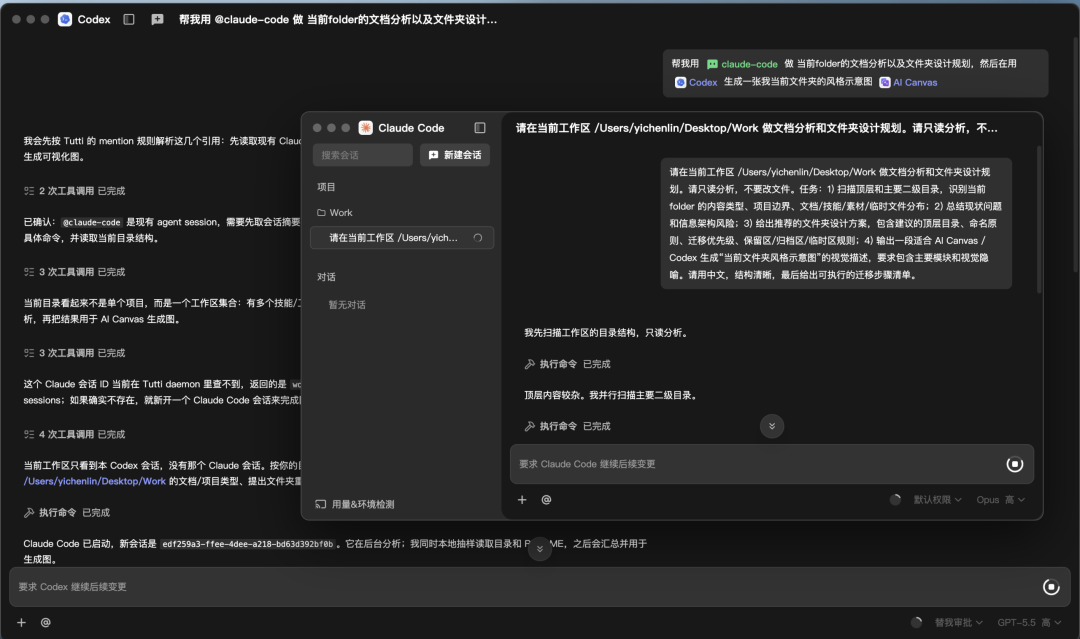Image resolution: width=1080 pixels, height=639 pixels.
Task: Click plus attach icon in Codex
Action: point(21,622)
